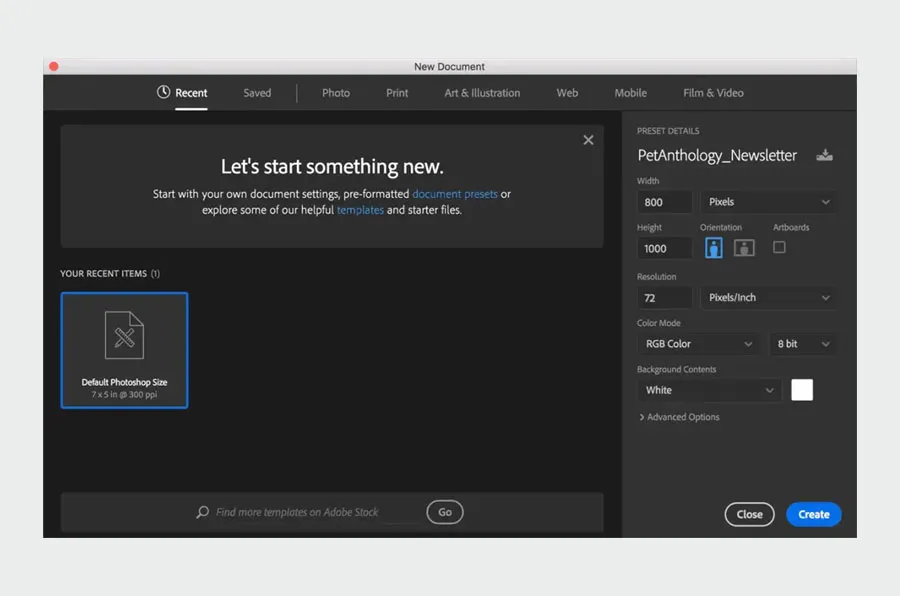Viewport: 900px width, 596px height.
Task: Select portrait orientation icon
Action: (x=713, y=248)
